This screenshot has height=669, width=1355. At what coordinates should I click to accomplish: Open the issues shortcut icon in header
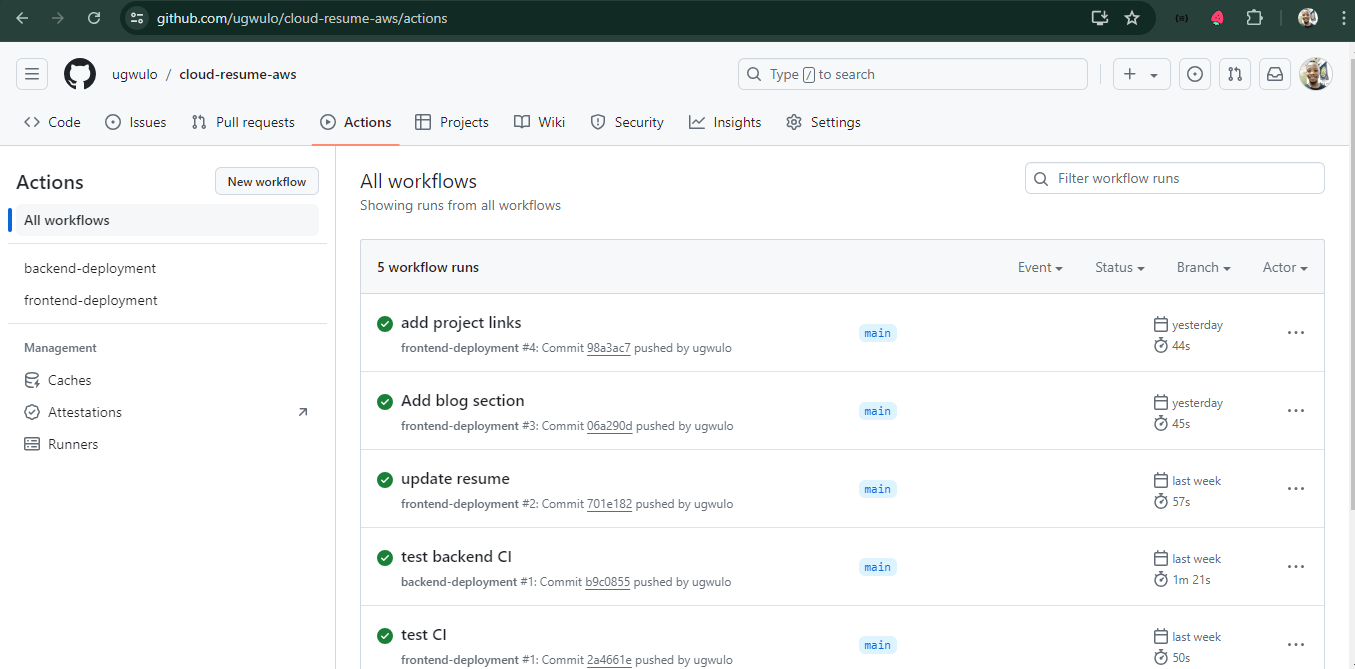pos(1195,74)
